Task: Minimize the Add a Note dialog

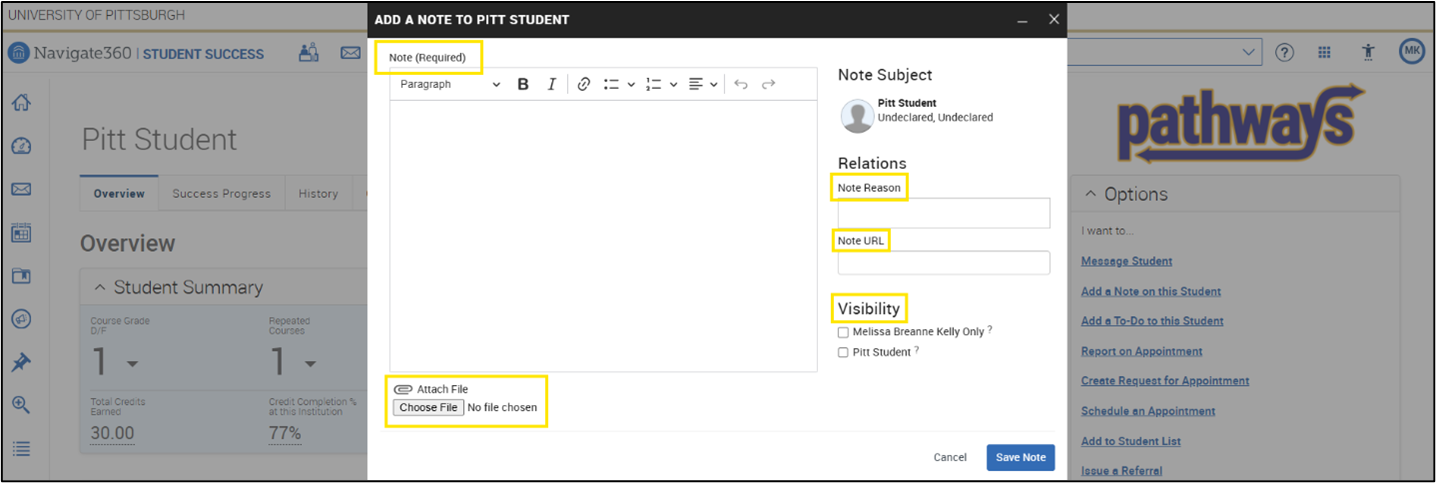Action: (1022, 20)
